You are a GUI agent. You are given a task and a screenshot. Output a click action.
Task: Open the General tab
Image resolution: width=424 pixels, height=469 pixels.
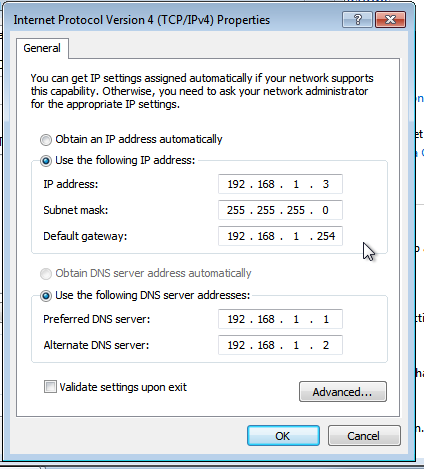pyautogui.click(x=42, y=48)
